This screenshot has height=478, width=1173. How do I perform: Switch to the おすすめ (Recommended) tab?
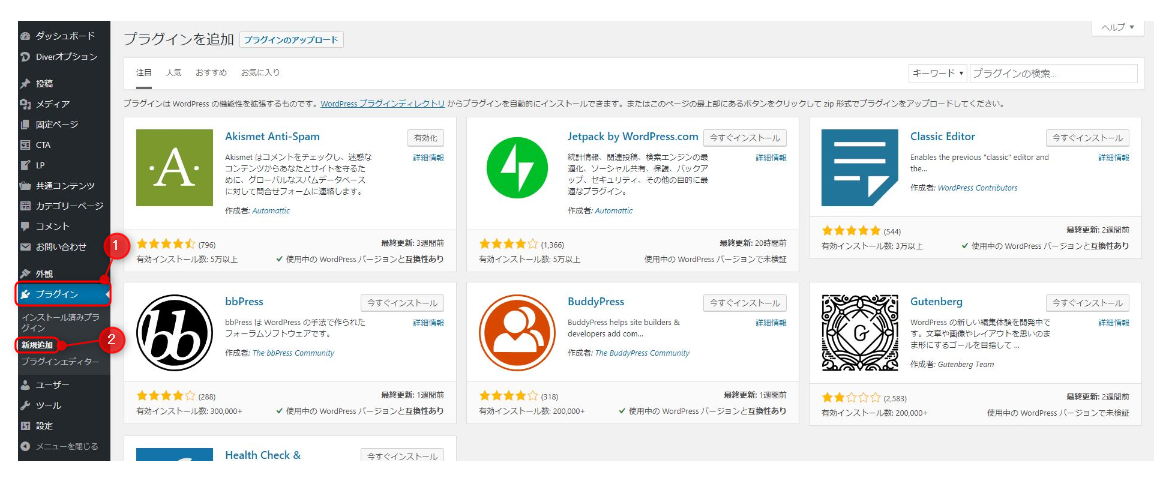point(211,73)
